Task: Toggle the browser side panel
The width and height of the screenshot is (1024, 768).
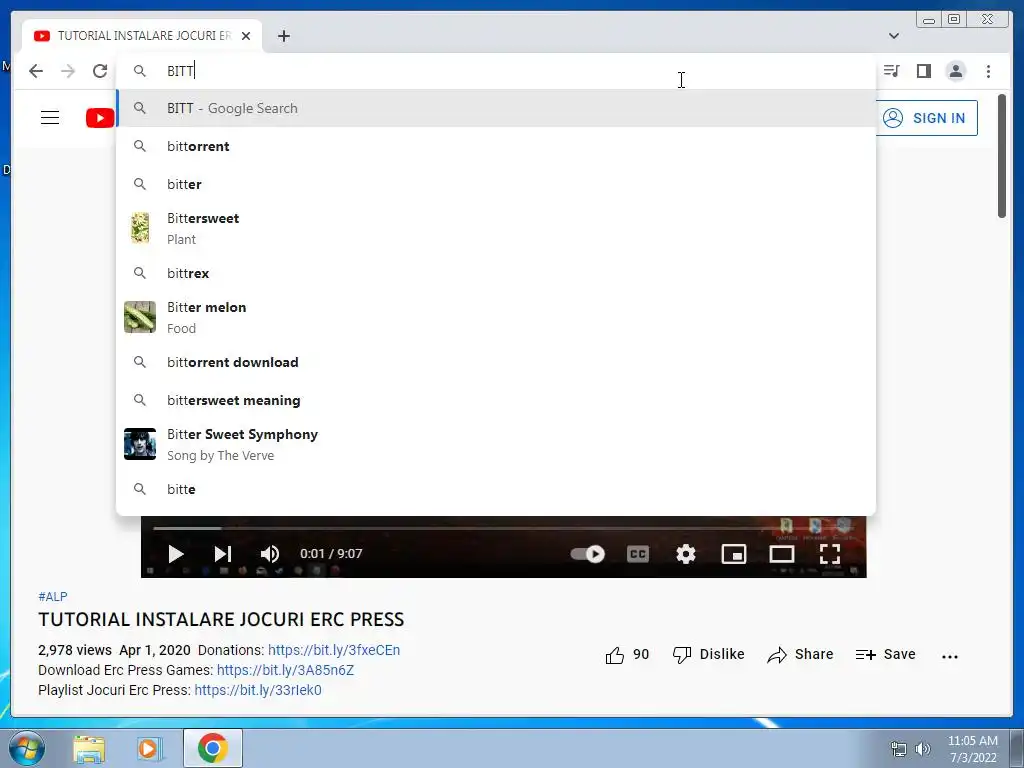Action: (923, 71)
